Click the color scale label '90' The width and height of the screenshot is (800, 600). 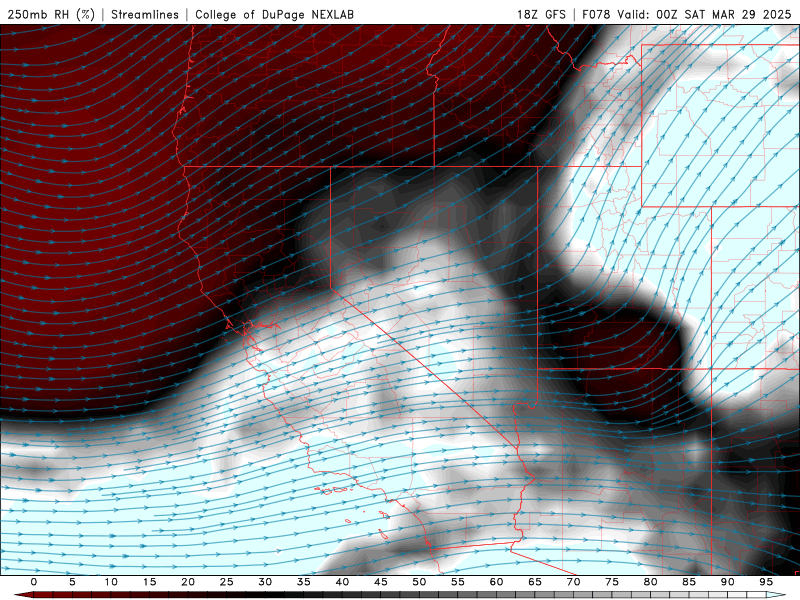pos(728,582)
